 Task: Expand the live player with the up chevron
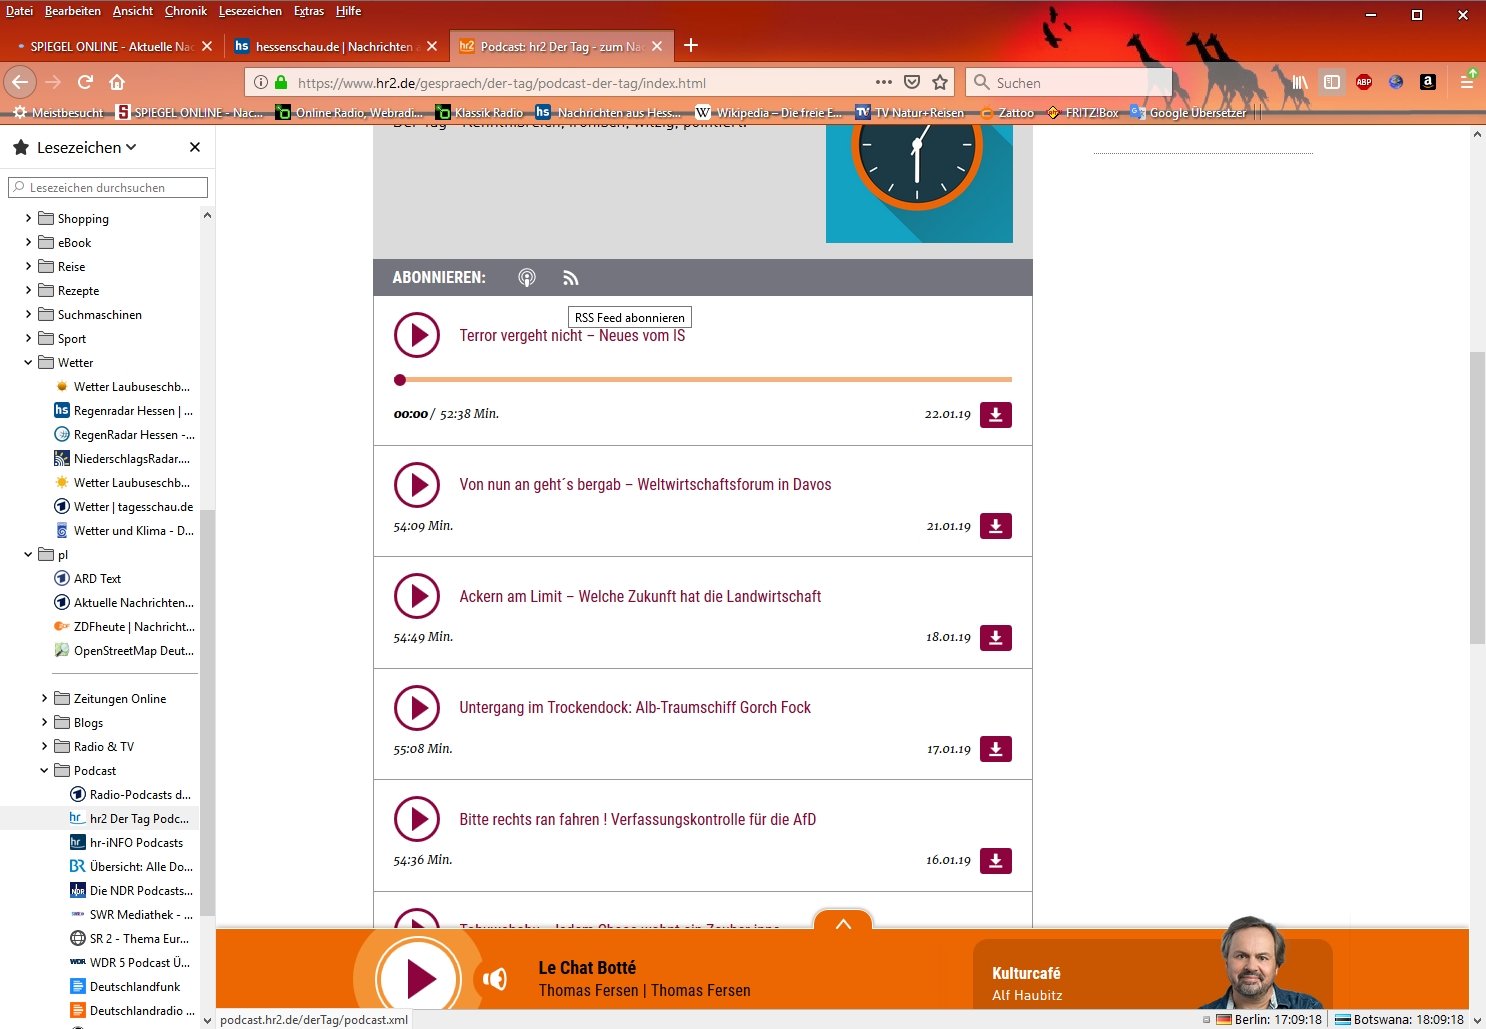tap(843, 923)
